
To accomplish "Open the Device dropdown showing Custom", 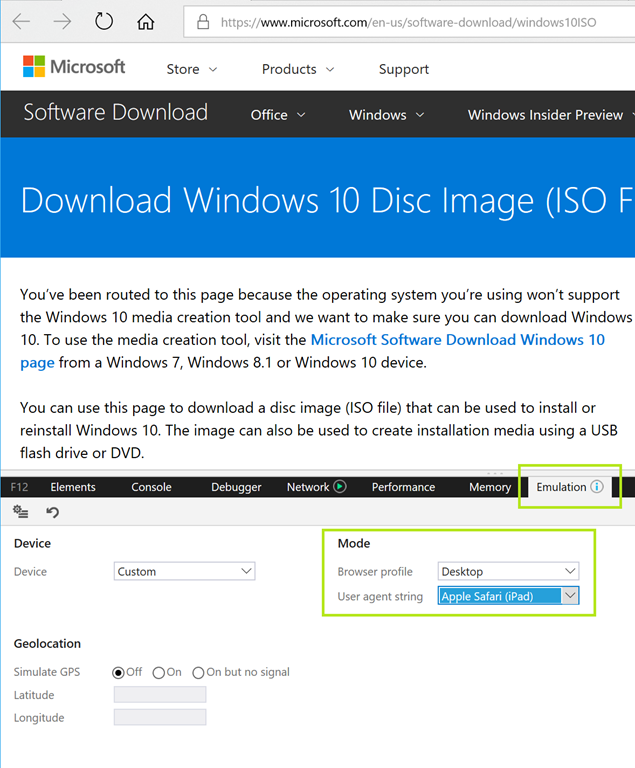I will [185, 572].
